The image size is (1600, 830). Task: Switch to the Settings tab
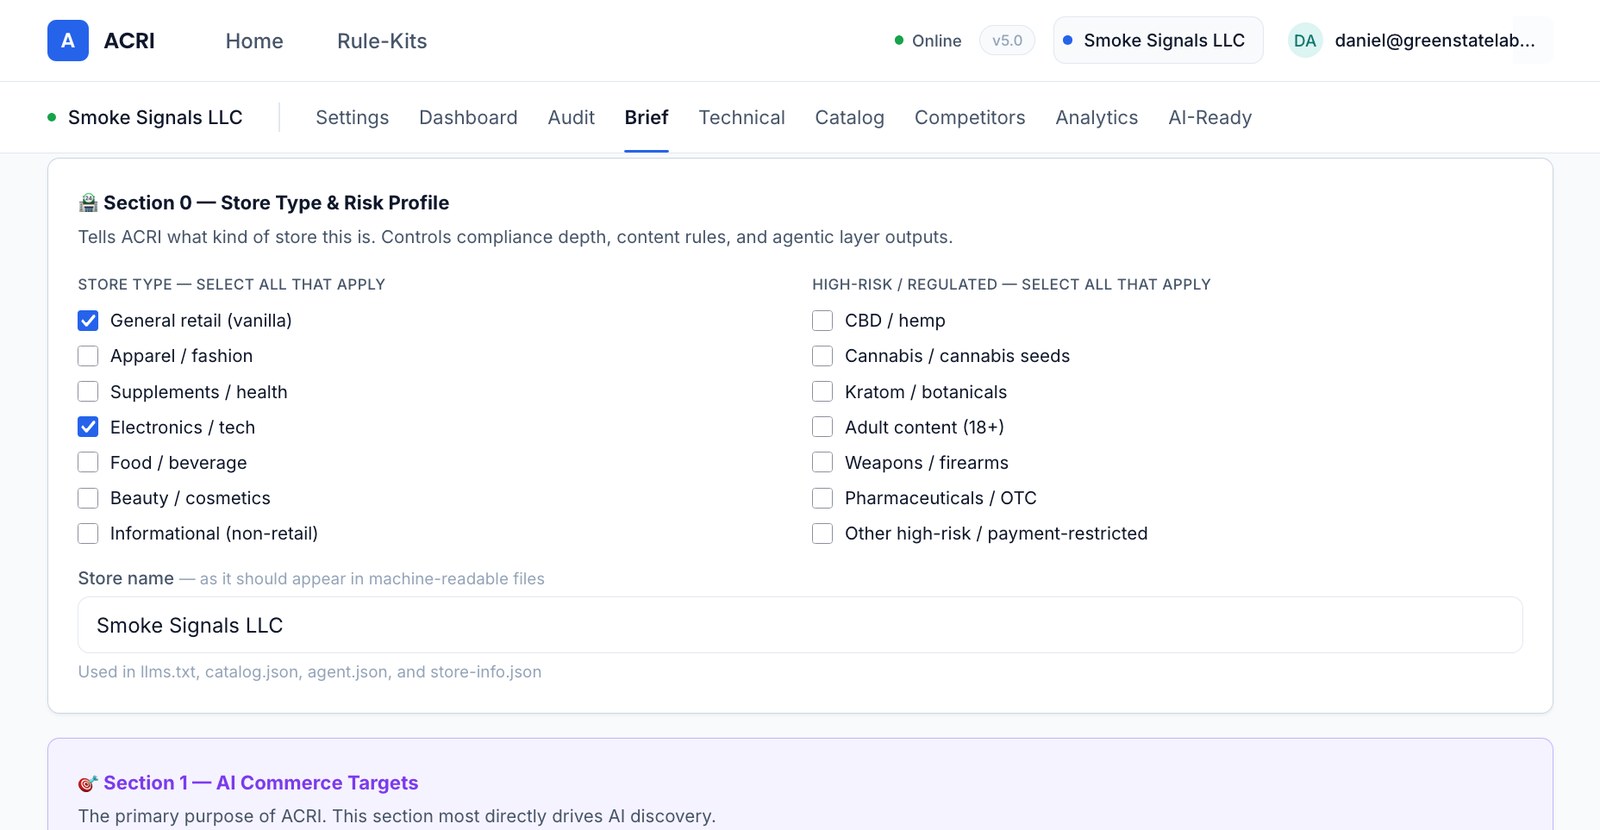352,118
